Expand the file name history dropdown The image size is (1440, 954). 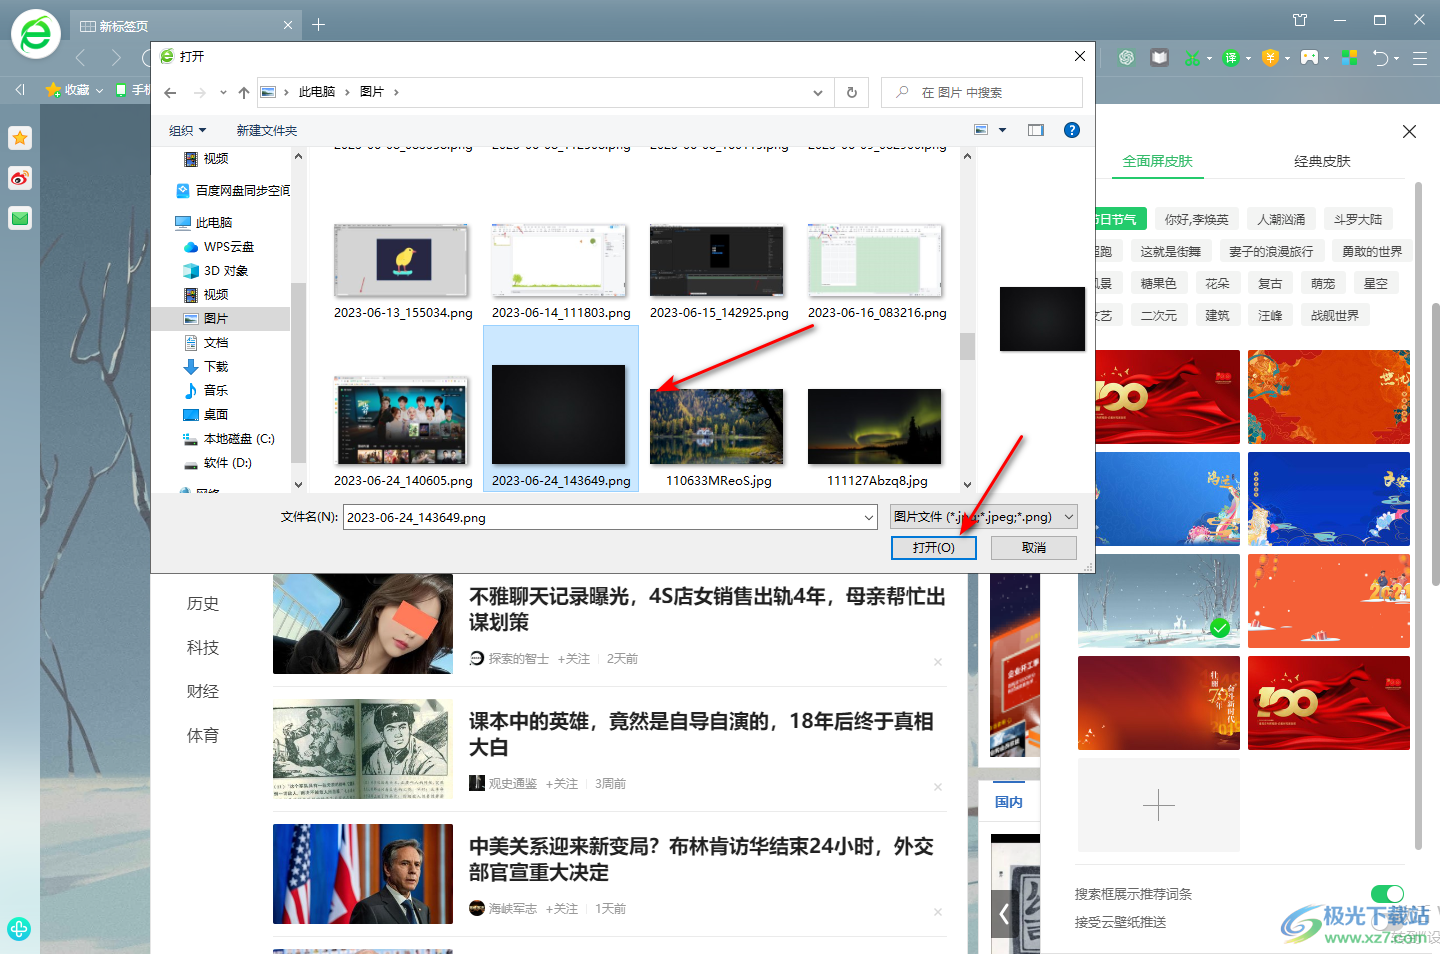point(868,517)
